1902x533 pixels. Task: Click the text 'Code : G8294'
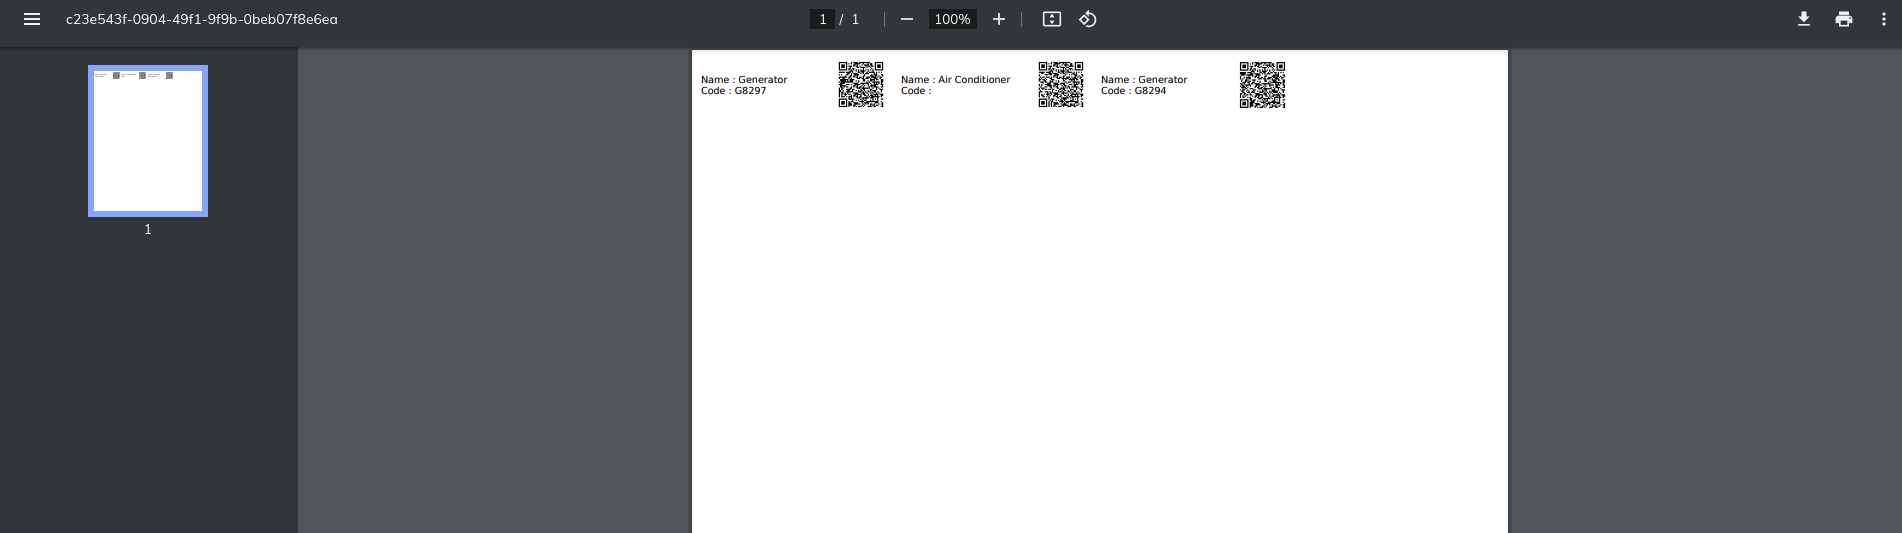1134,91
